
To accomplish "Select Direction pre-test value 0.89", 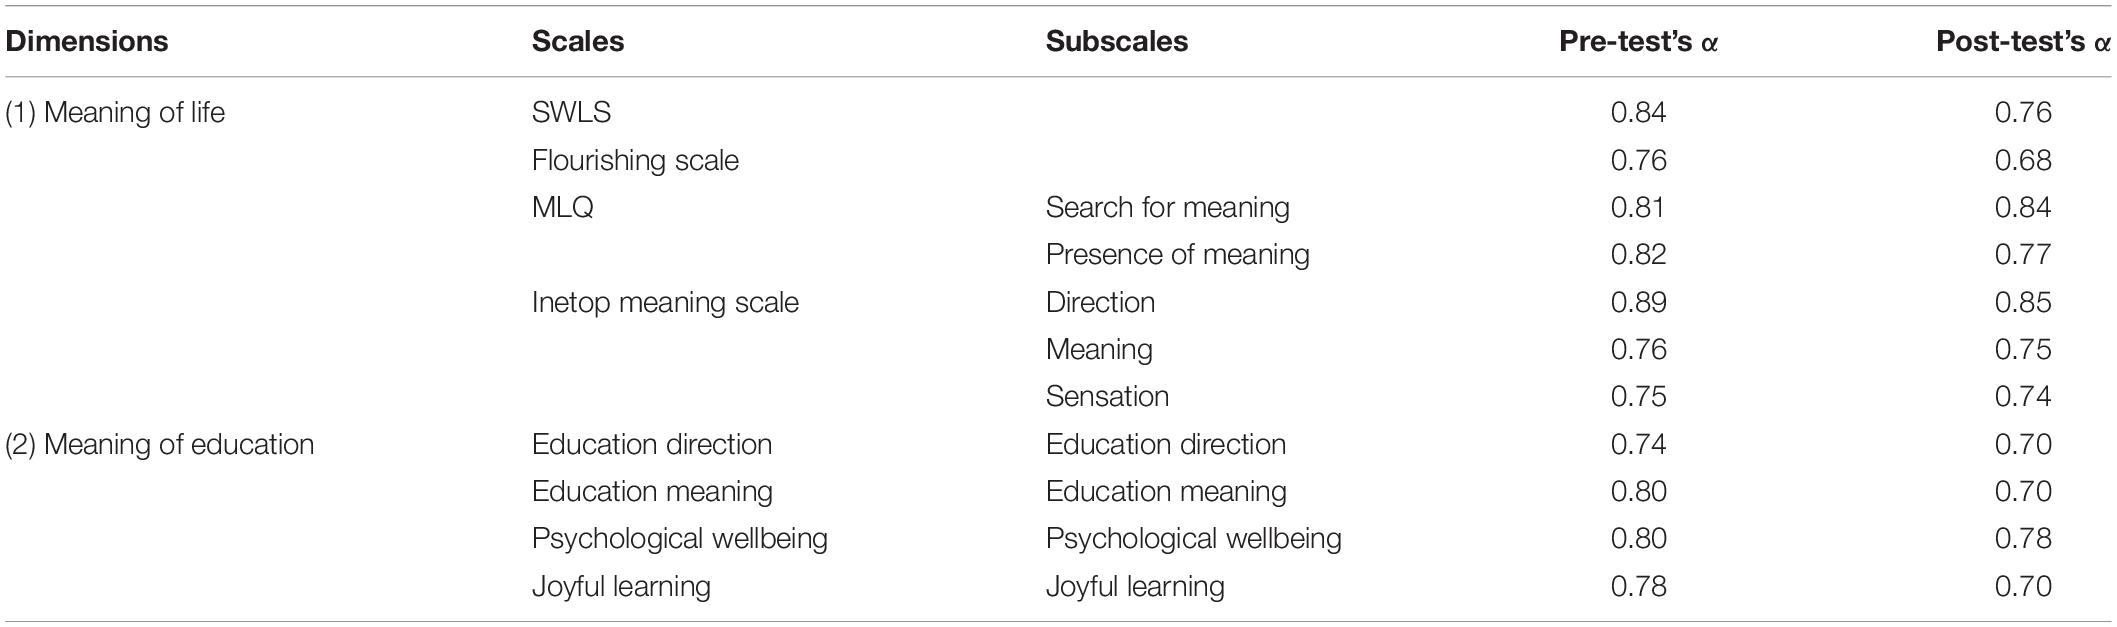I will (x=1638, y=303).
